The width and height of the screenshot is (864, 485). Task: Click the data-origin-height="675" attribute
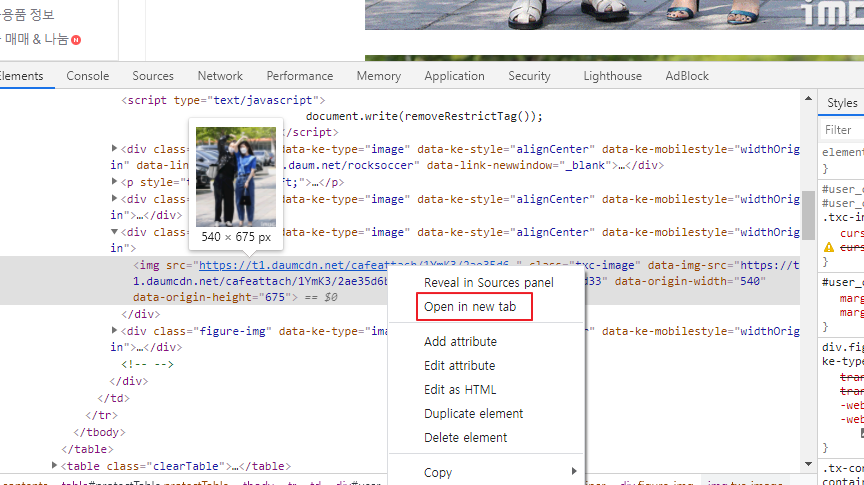215,298
